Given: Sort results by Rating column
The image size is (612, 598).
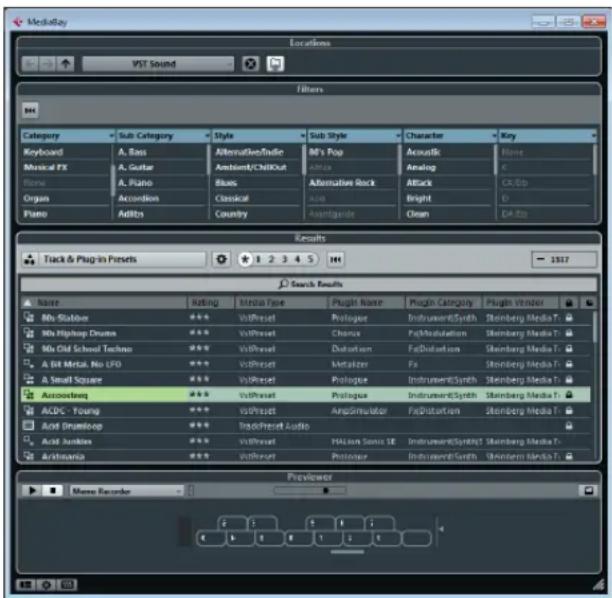Looking at the screenshot, I should point(211,303).
